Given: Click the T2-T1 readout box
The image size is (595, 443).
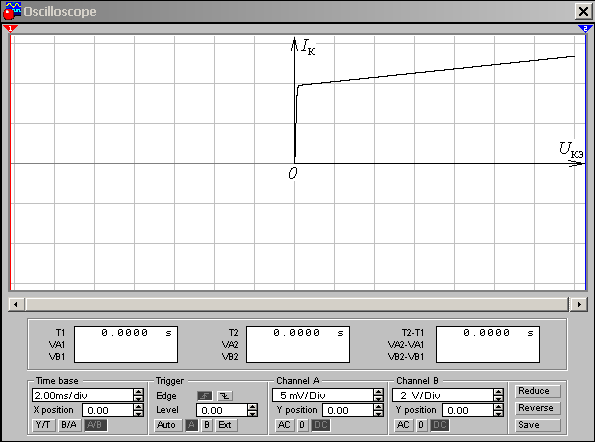Looking at the screenshot, I should 488,344.
